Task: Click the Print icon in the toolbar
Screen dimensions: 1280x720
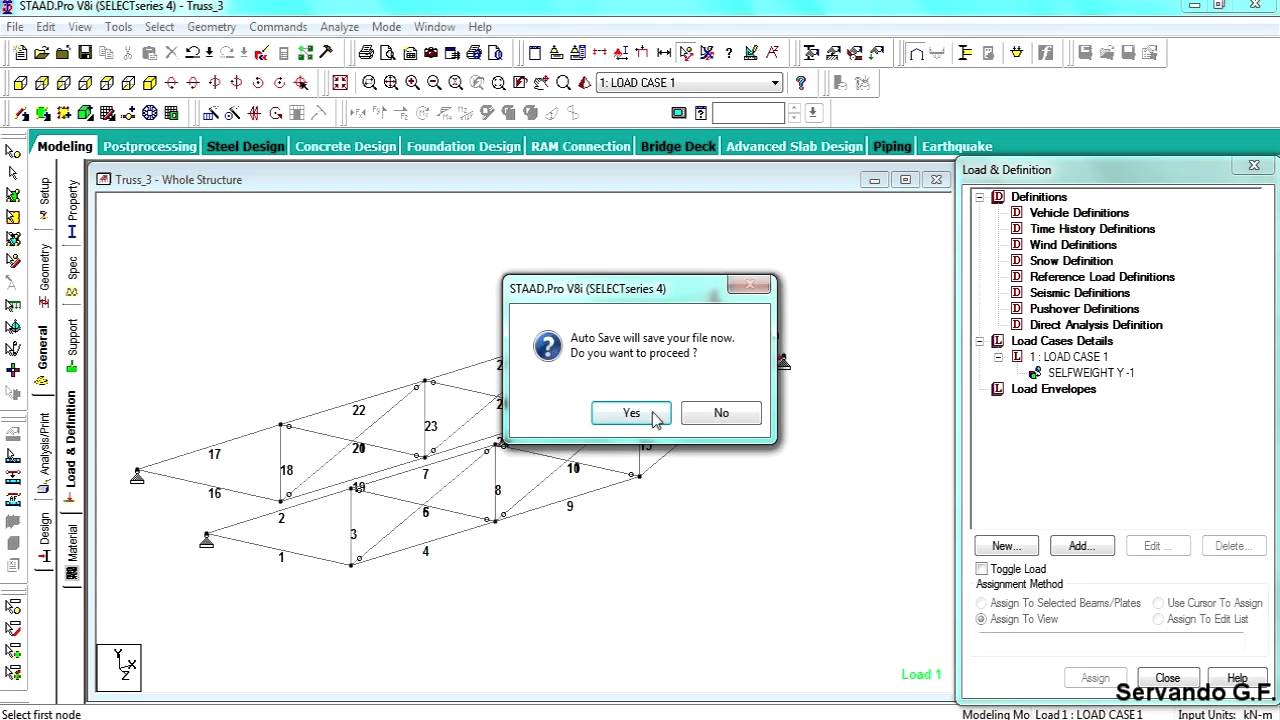Action: click(x=366, y=53)
